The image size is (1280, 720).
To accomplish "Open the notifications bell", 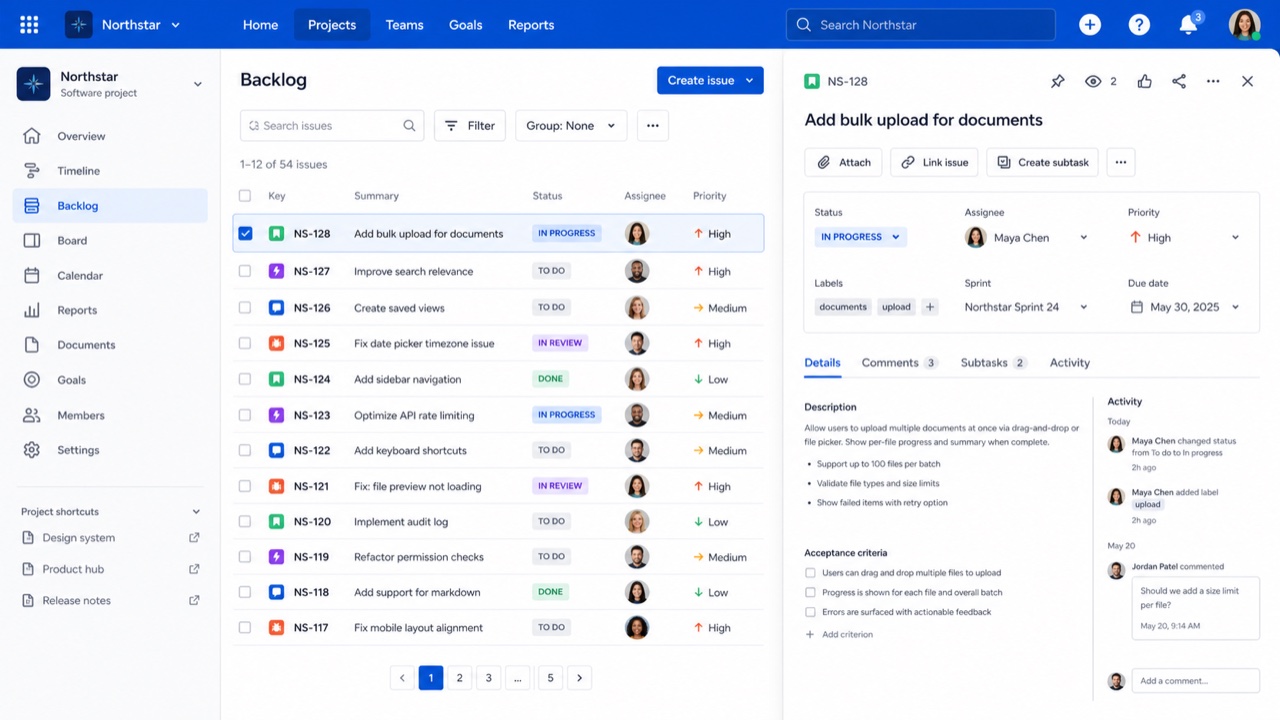I will (x=1188, y=25).
